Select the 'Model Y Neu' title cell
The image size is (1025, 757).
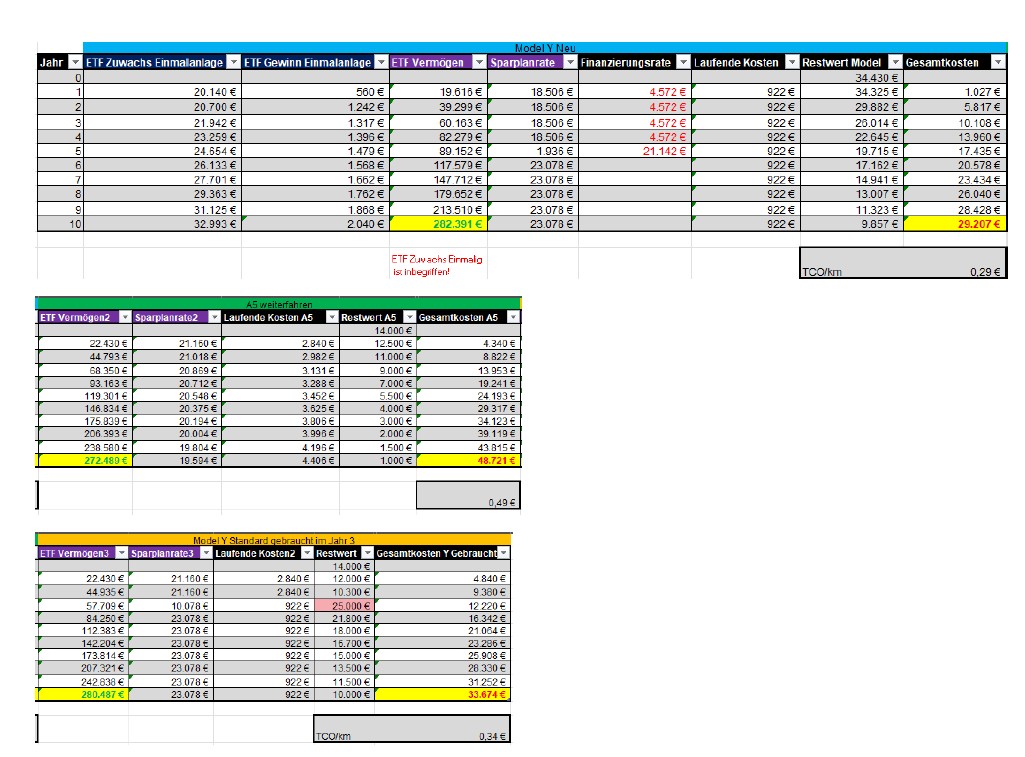[545, 48]
